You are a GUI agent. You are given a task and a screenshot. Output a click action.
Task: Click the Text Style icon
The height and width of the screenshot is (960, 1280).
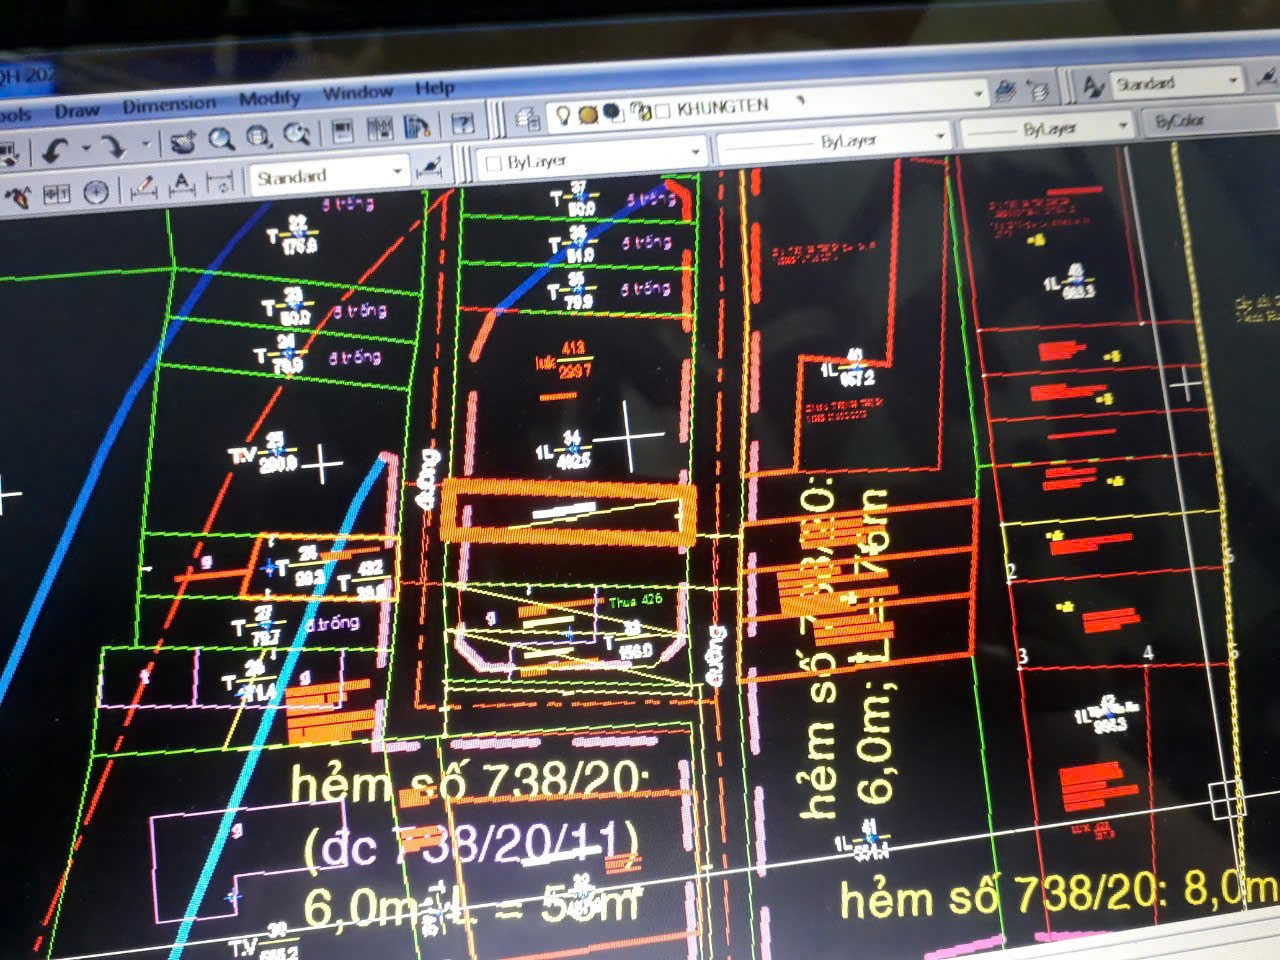[1093, 87]
